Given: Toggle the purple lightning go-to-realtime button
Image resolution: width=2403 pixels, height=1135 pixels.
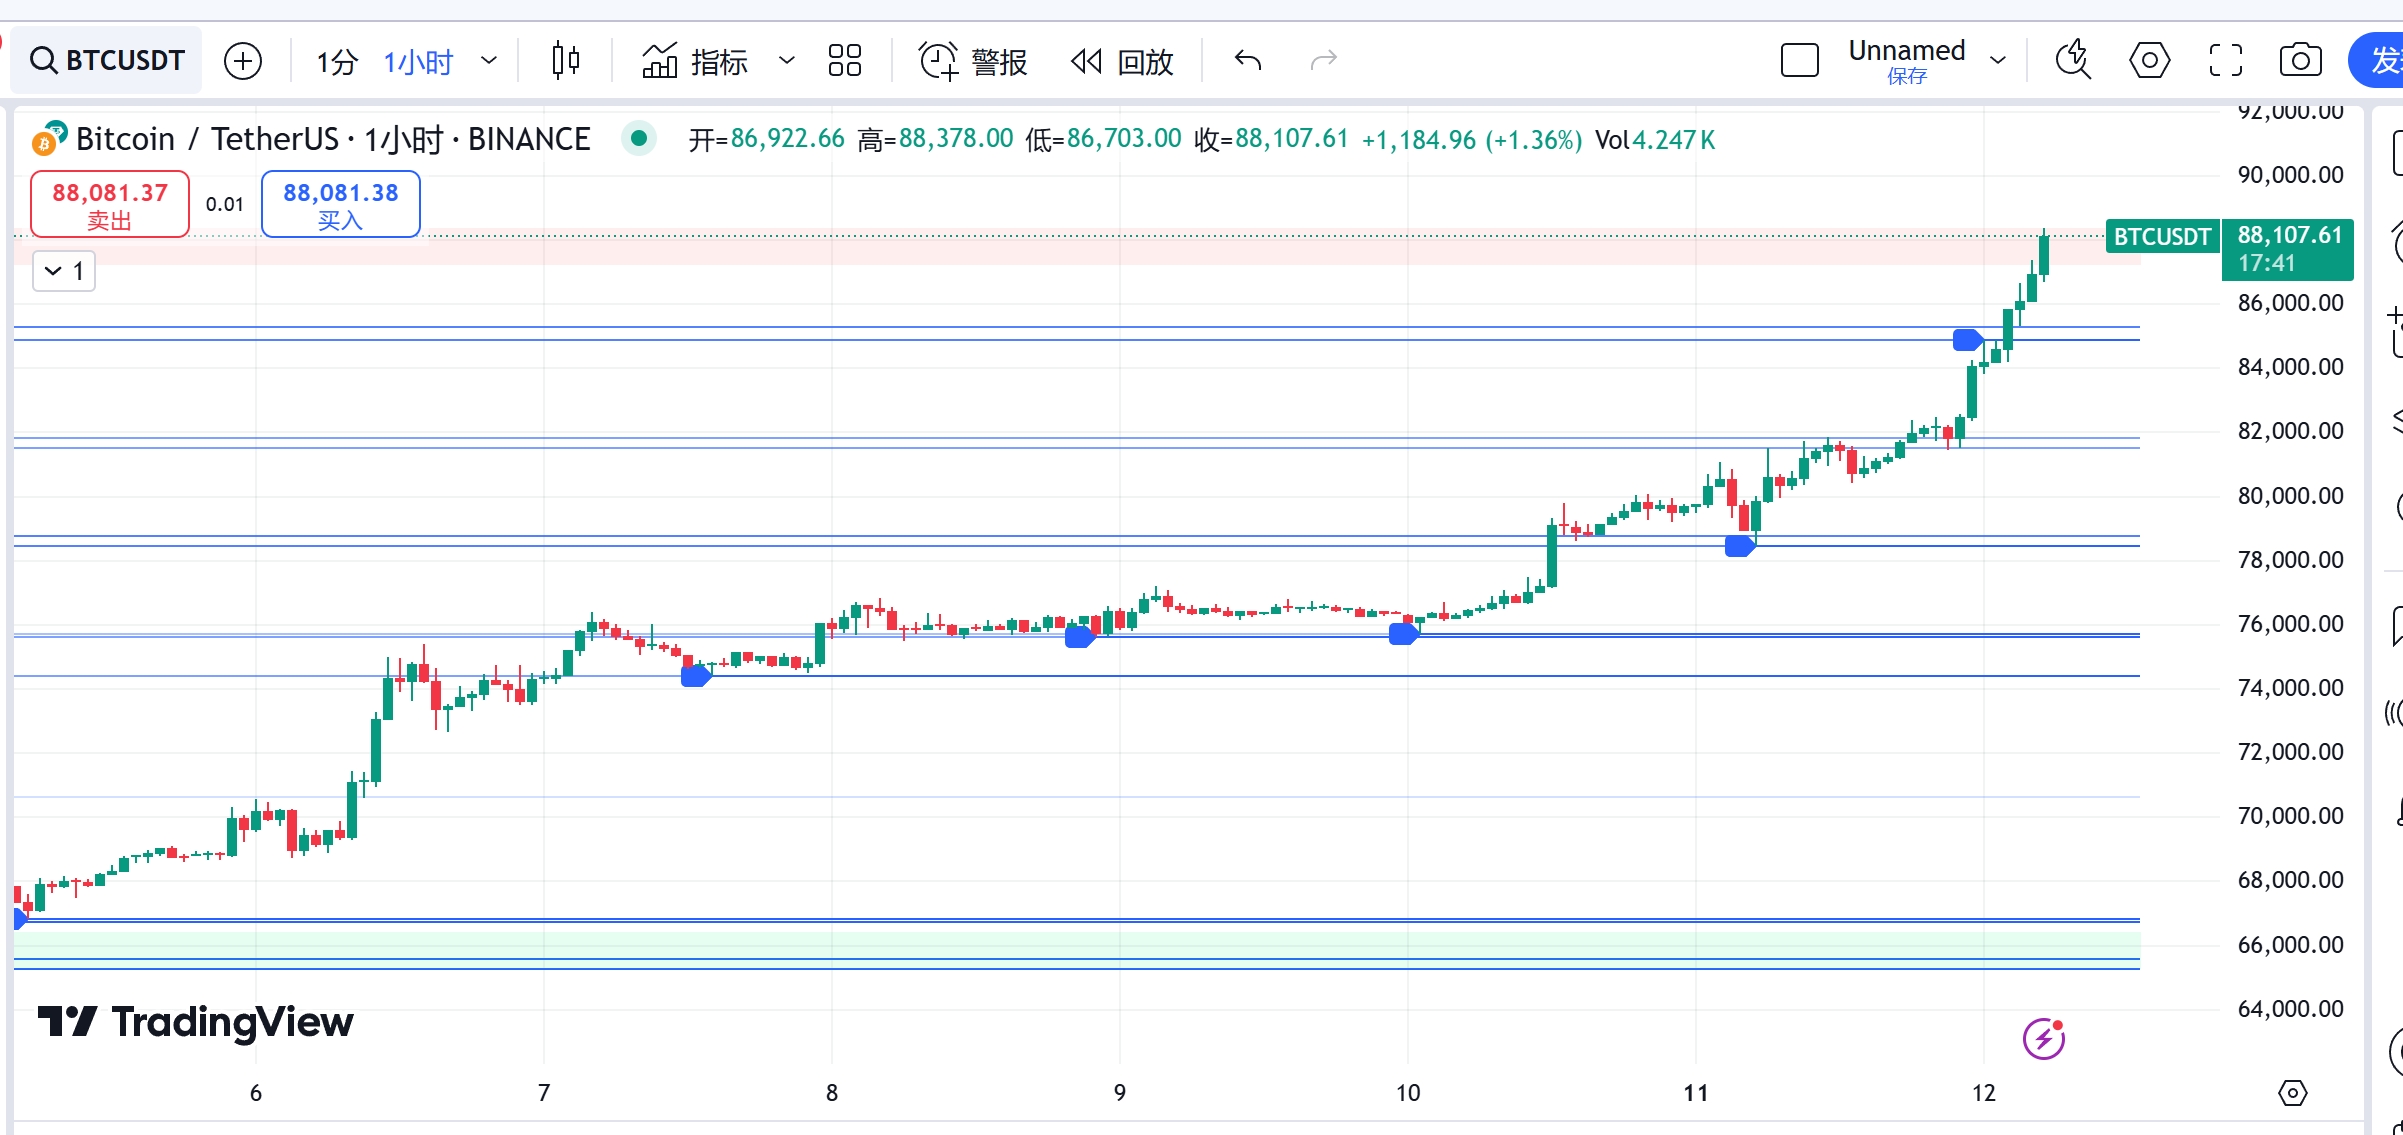Looking at the screenshot, I should pos(2044,1039).
